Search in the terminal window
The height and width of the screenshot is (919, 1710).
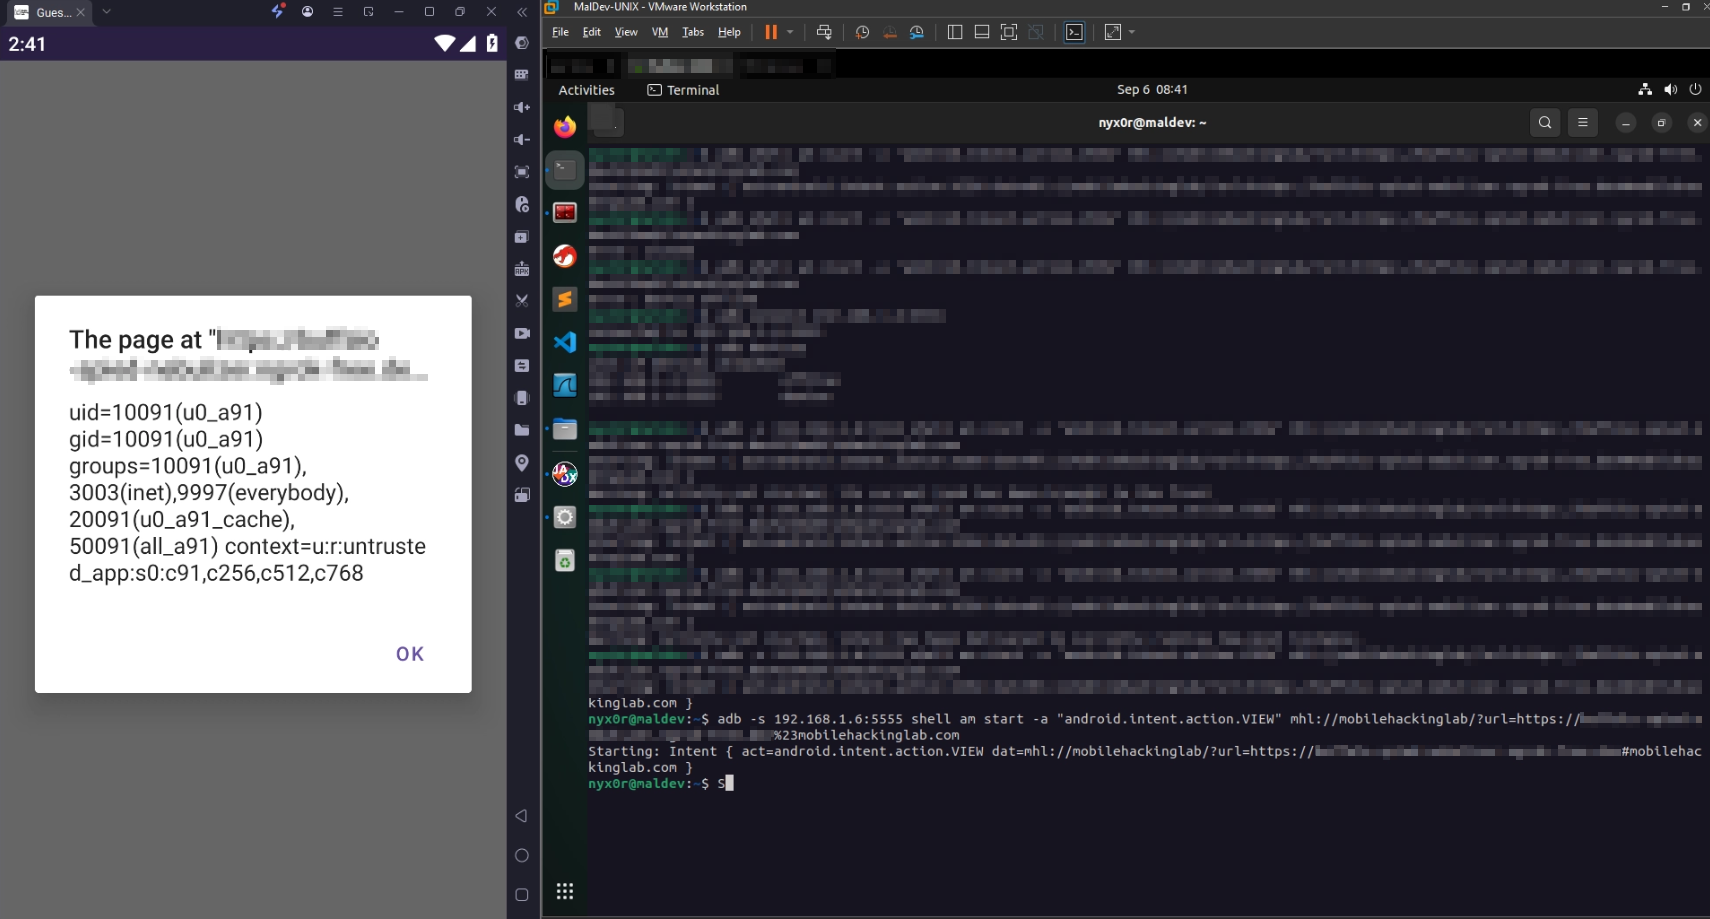point(1545,123)
